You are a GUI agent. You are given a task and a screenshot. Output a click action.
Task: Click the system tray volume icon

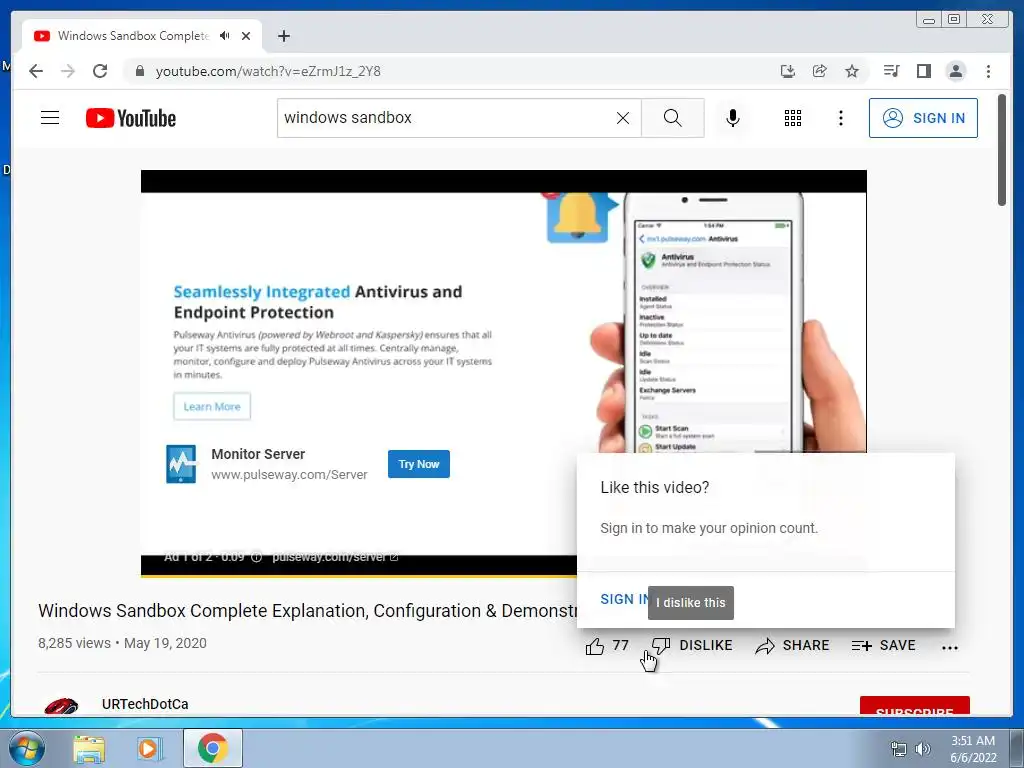point(923,748)
